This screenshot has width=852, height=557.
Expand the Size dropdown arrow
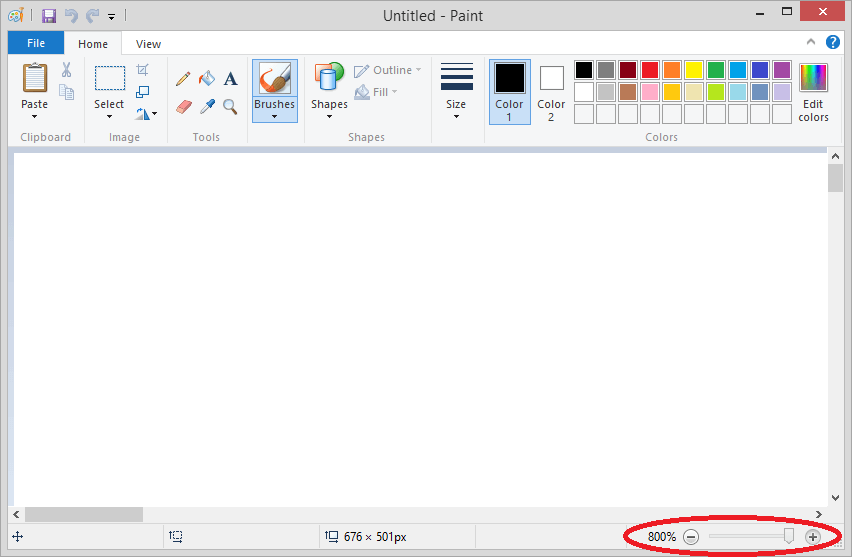tap(456, 116)
